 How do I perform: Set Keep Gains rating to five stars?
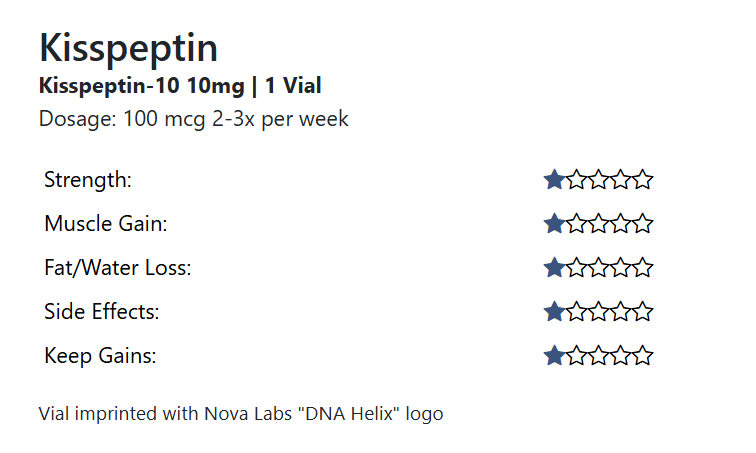tap(643, 356)
